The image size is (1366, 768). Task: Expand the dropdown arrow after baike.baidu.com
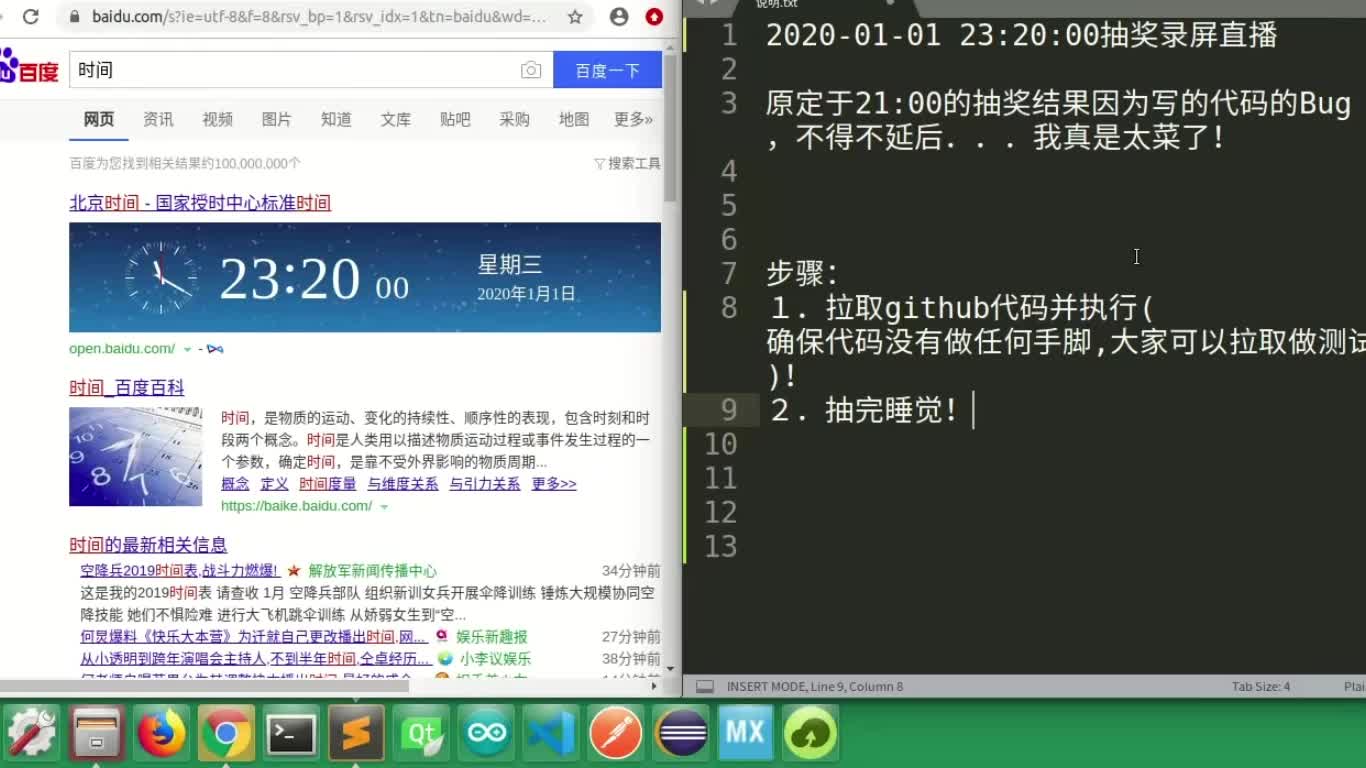(x=384, y=507)
